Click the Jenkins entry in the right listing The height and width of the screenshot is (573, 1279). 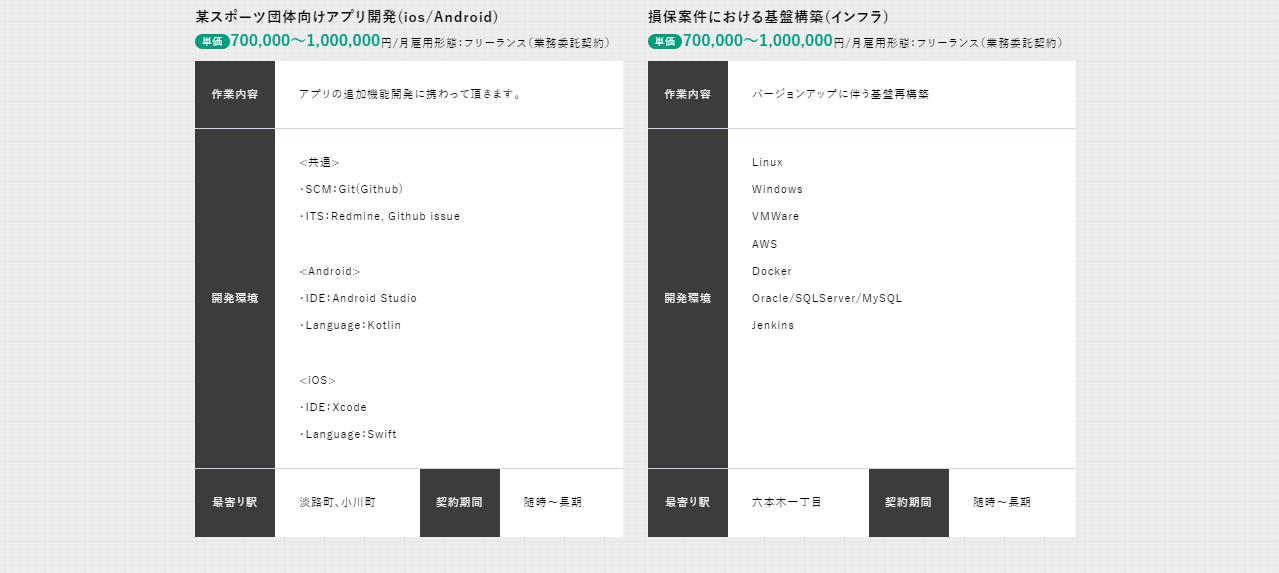tap(773, 325)
